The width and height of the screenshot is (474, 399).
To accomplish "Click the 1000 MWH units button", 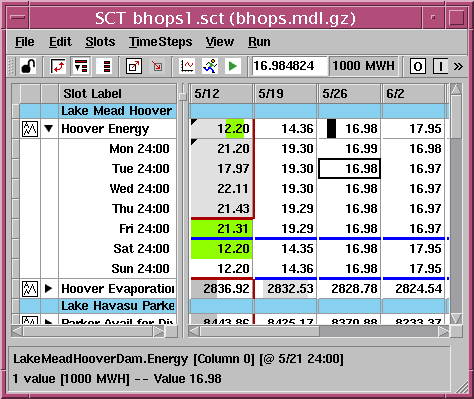I will pos(363,66).
